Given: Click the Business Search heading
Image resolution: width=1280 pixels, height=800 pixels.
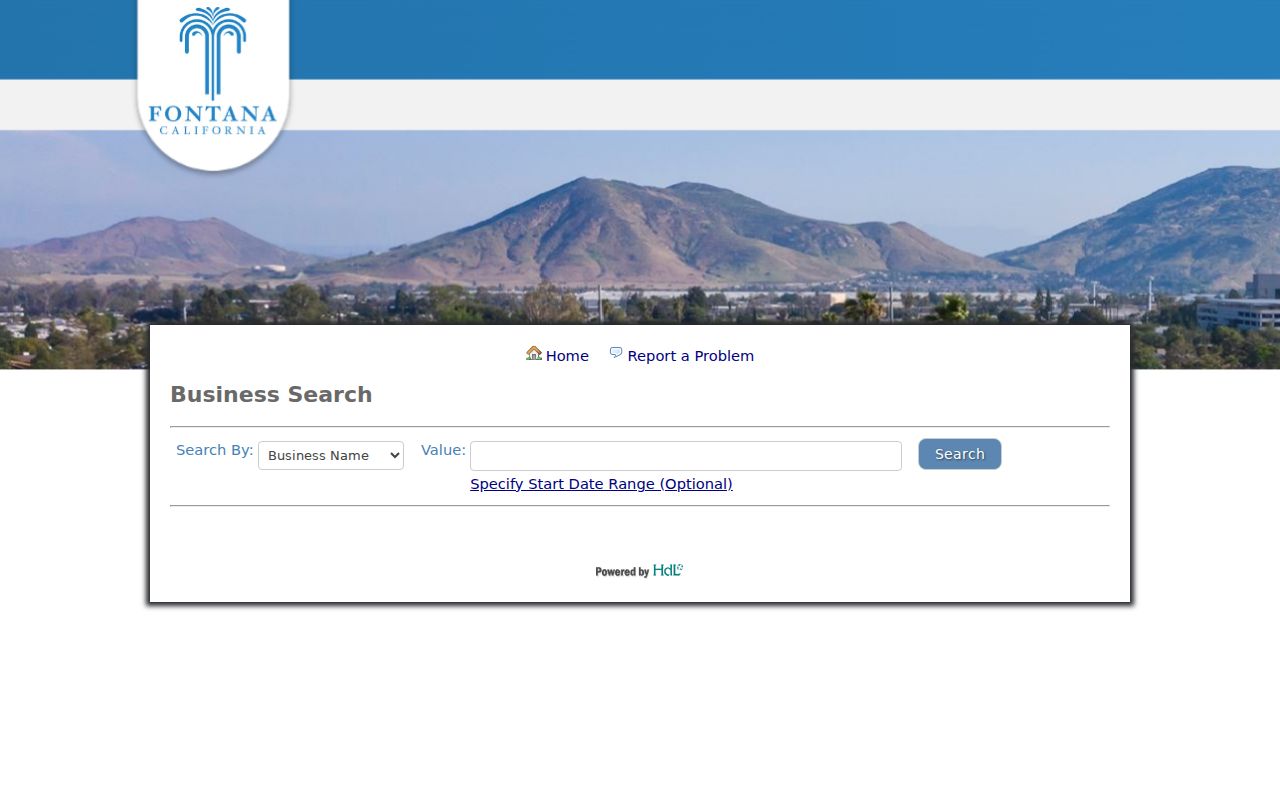Looking at the screenshot, I should pos(271,395).
